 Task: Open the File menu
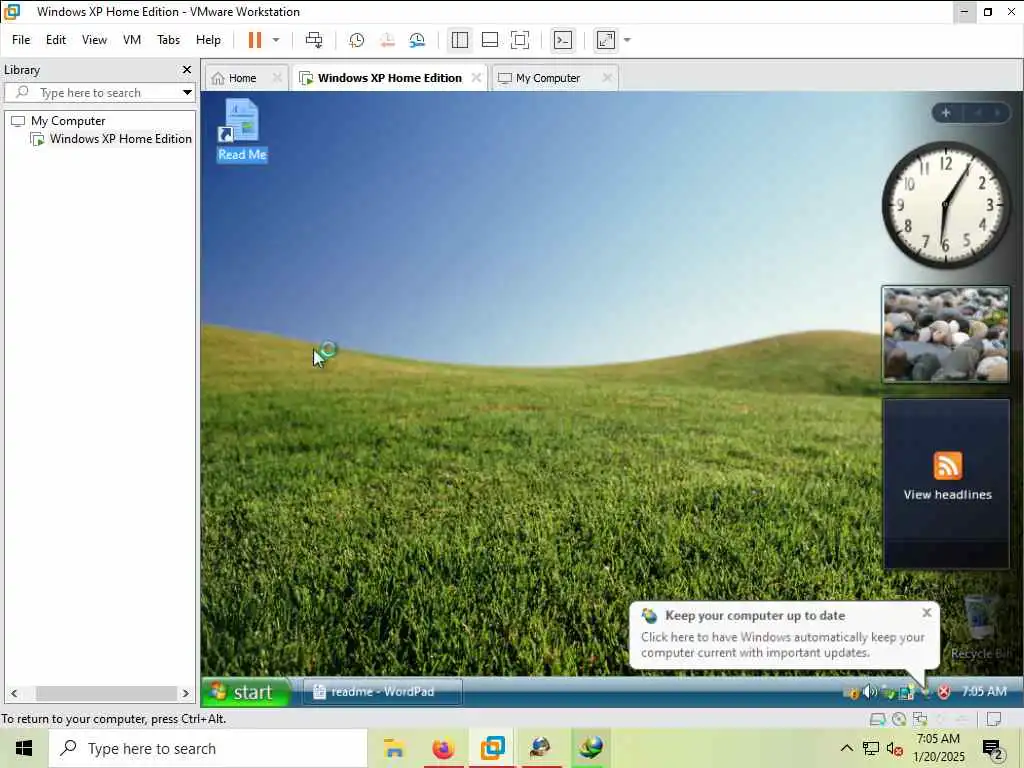click(21, 40)
